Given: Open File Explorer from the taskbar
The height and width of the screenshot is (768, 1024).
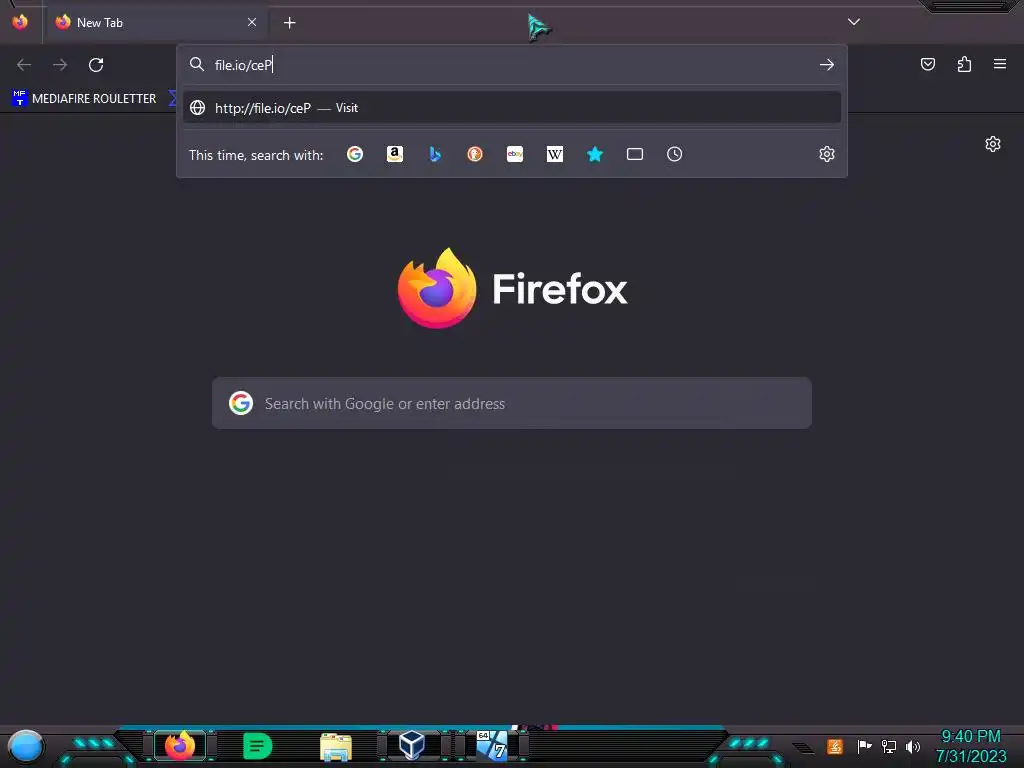Looking at the screenshot, I should coord(336,746).
